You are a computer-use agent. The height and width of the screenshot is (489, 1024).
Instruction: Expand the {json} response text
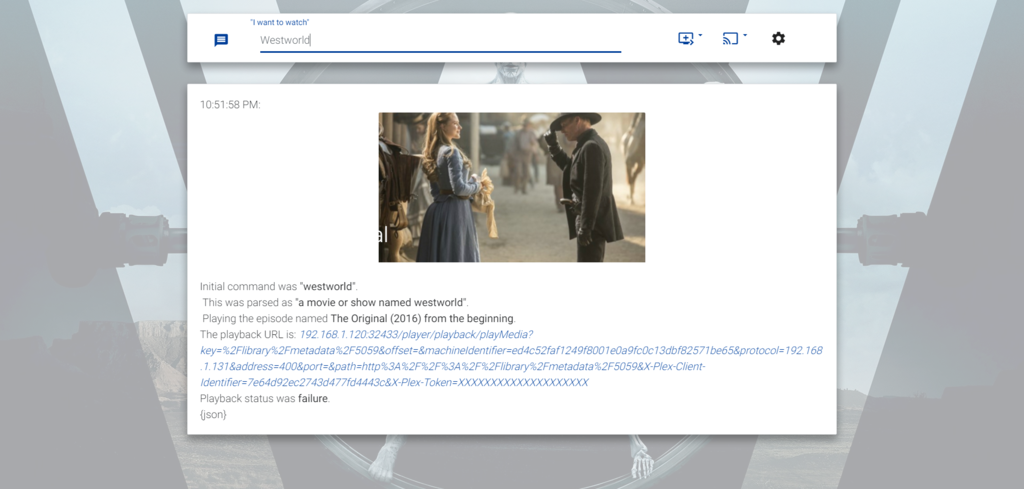click(x=214, y=415)
